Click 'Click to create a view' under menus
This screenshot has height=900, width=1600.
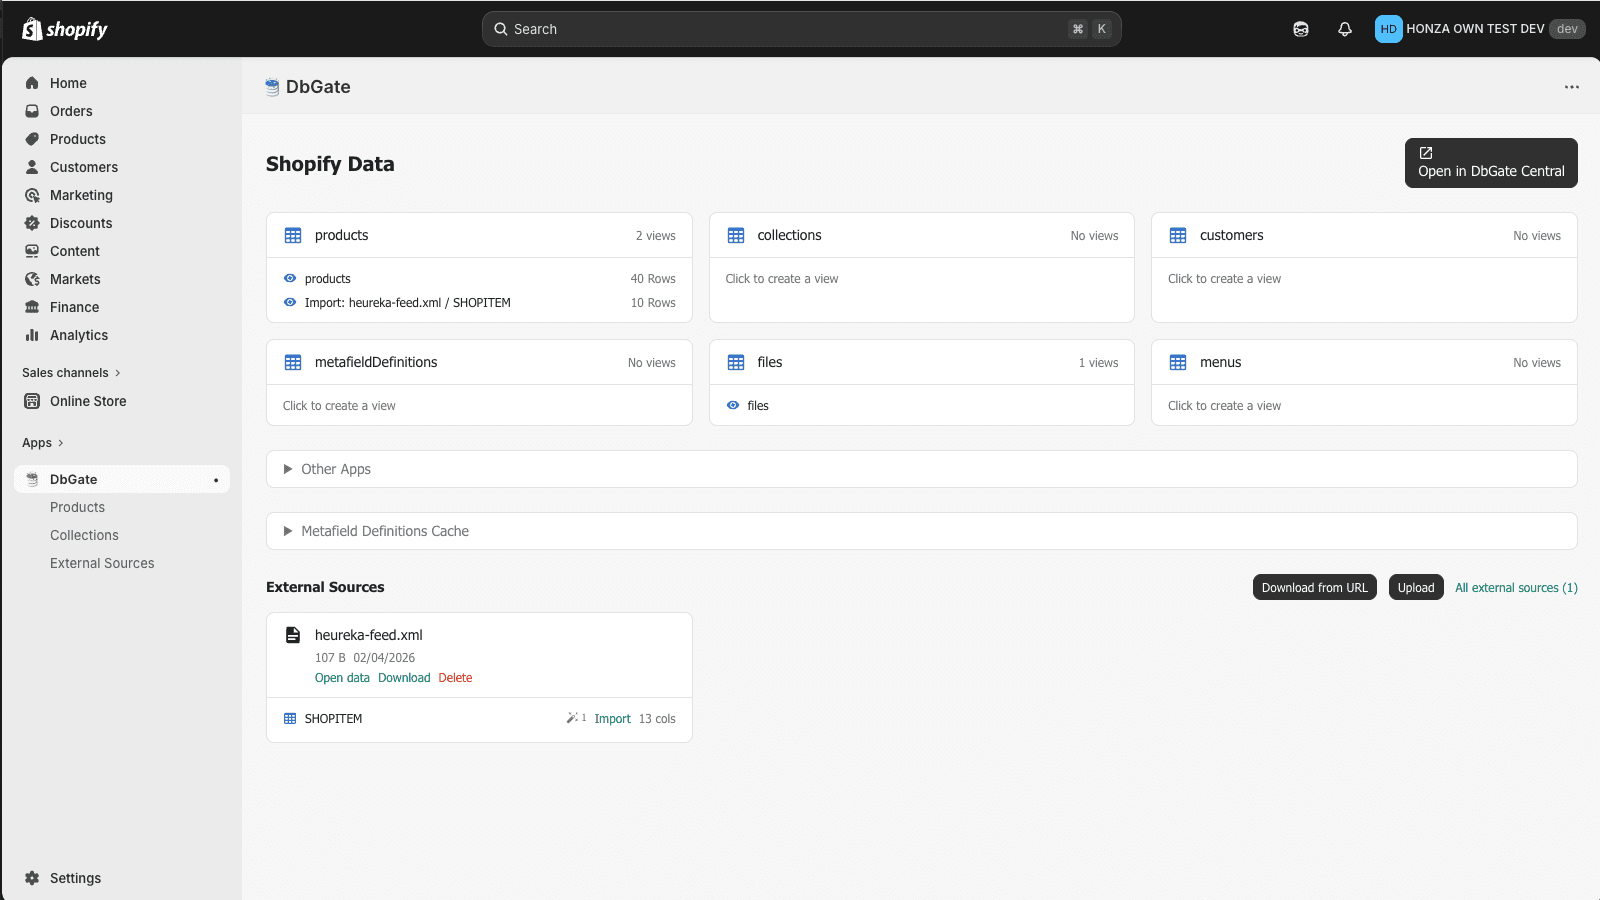pyautogui.click(x=1224, y=406)
